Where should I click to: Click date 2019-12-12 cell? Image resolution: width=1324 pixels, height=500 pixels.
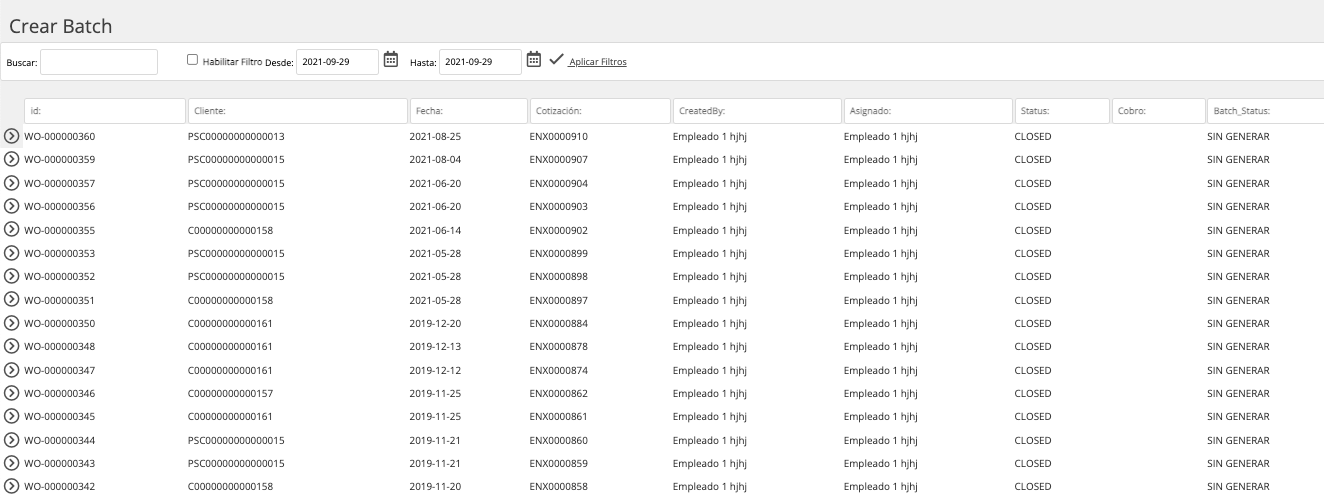[435, 370]
